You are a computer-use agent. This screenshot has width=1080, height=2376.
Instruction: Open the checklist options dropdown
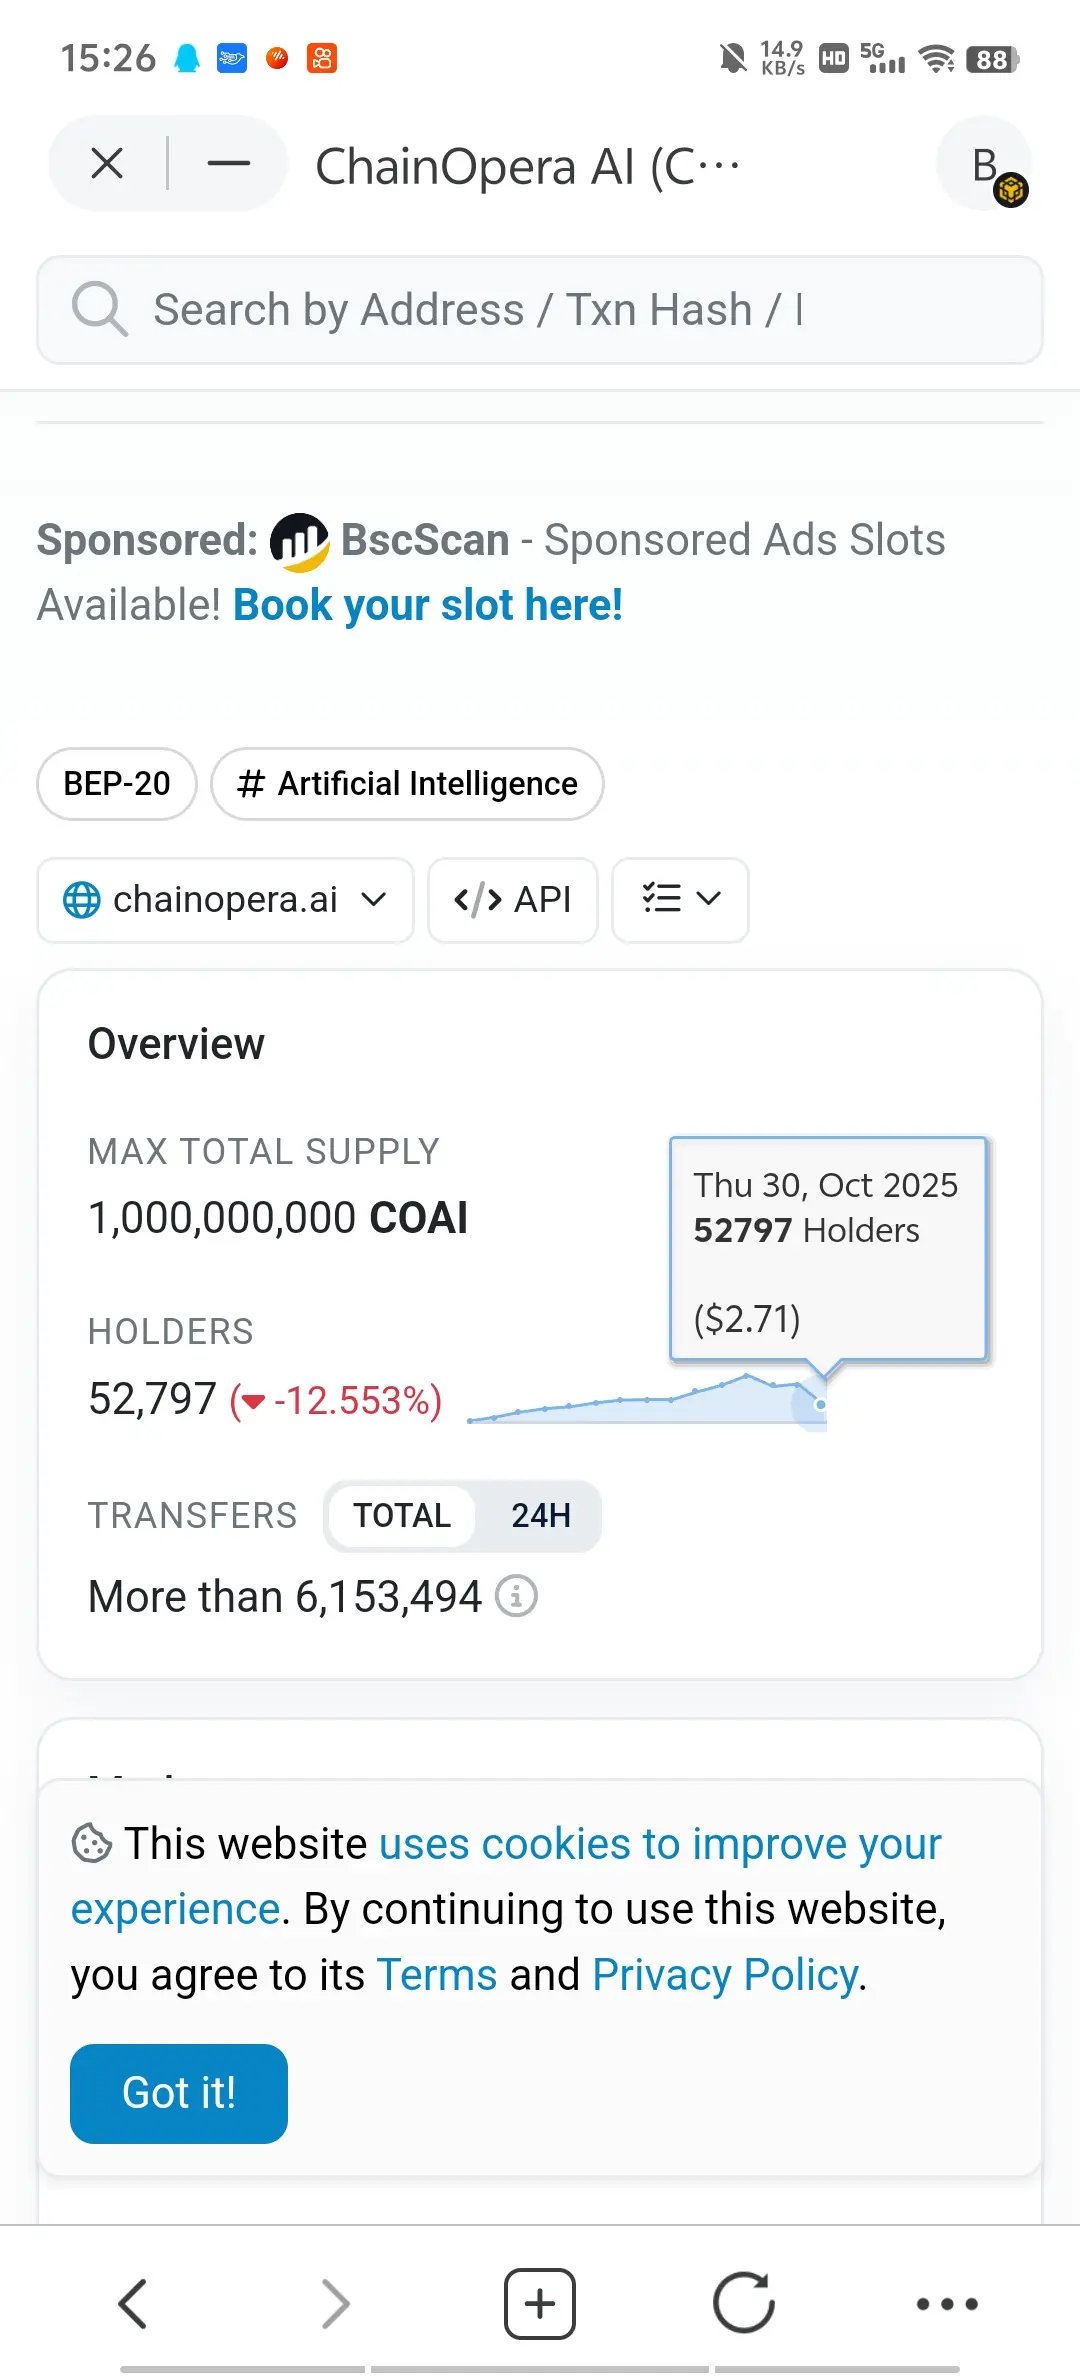[x=680, y=900]
